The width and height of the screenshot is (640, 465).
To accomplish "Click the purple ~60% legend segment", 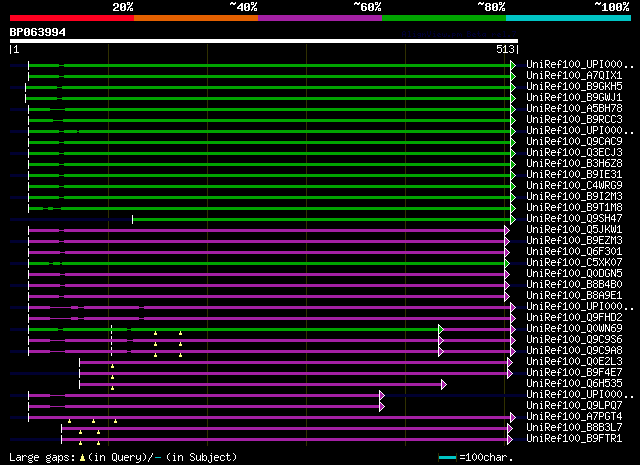I will click(x=320, y=18).
